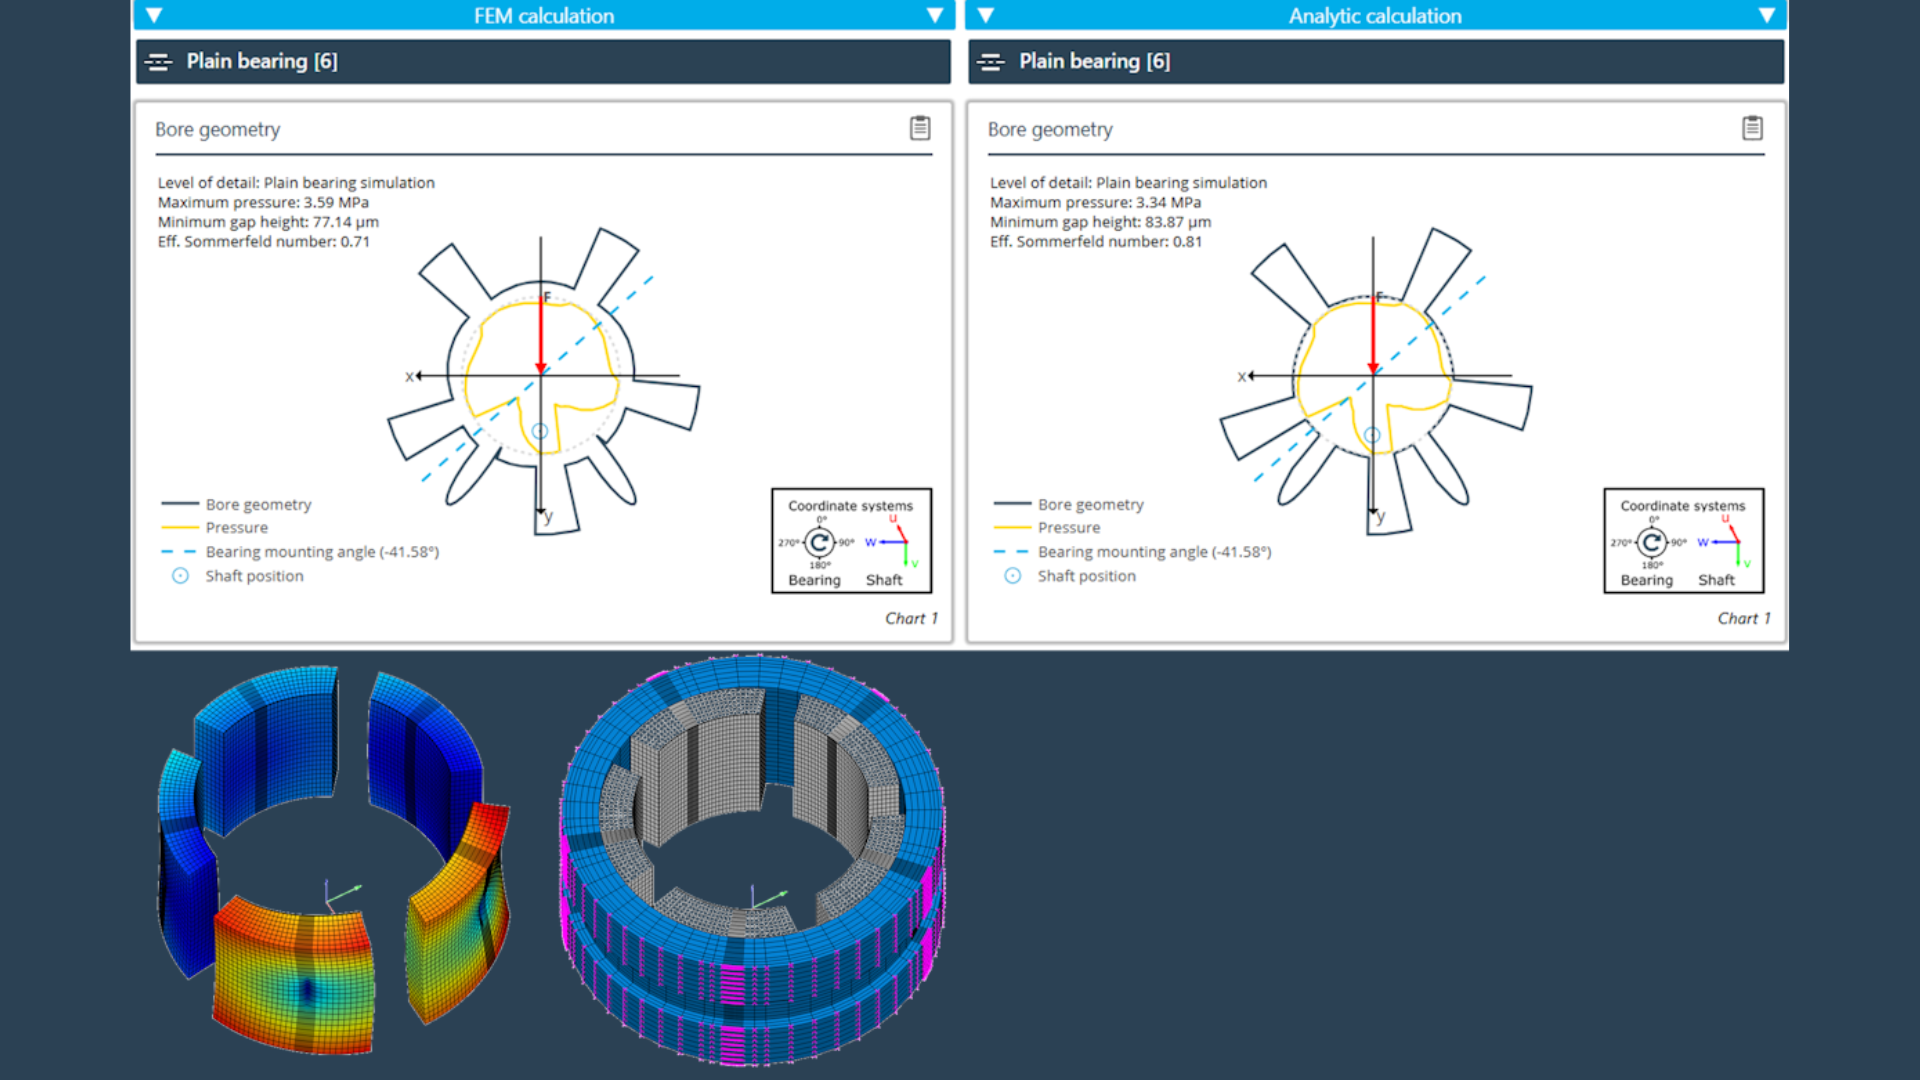
Task: Toggle Bearing mounting angle legend in Analytic chart
Action: click(1132, 552)
